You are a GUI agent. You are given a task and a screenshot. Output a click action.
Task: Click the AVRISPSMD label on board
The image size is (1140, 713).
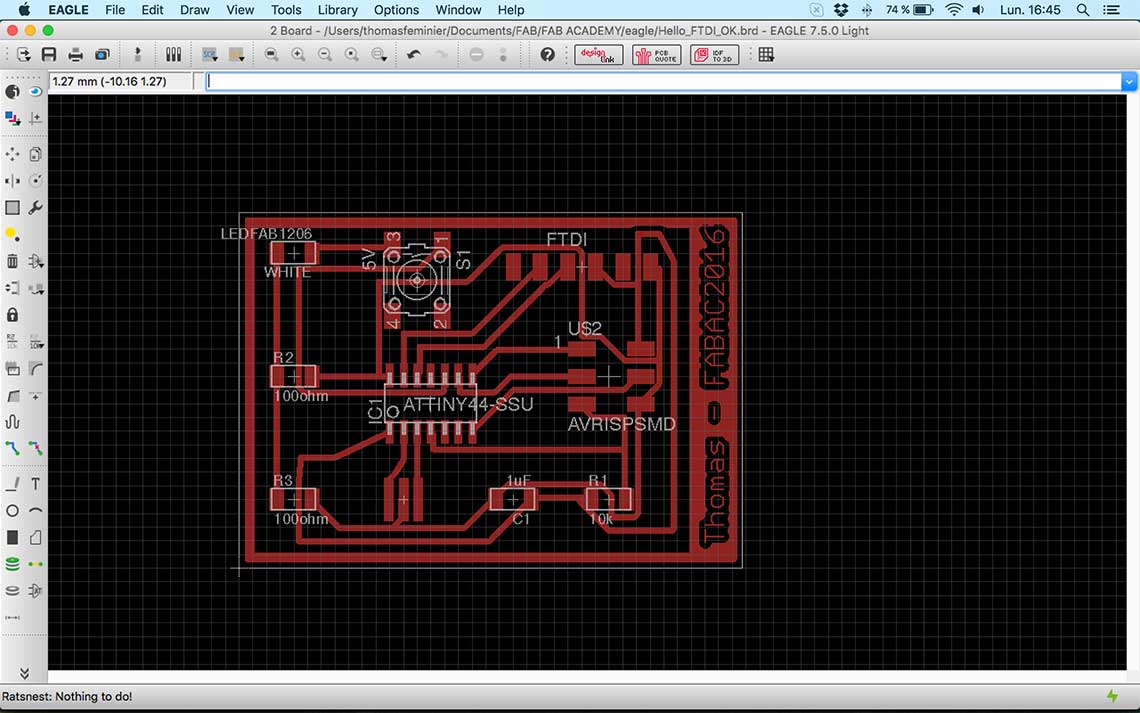click(622, 424)
